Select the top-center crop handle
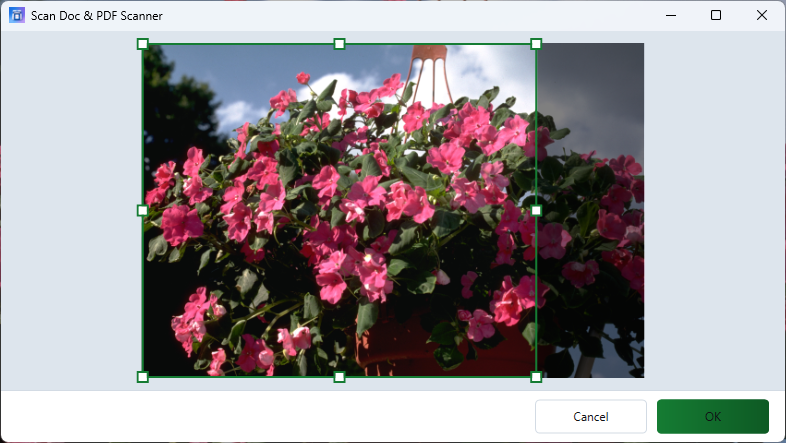This screenshot has width=786, height=443. click(339, 44)
